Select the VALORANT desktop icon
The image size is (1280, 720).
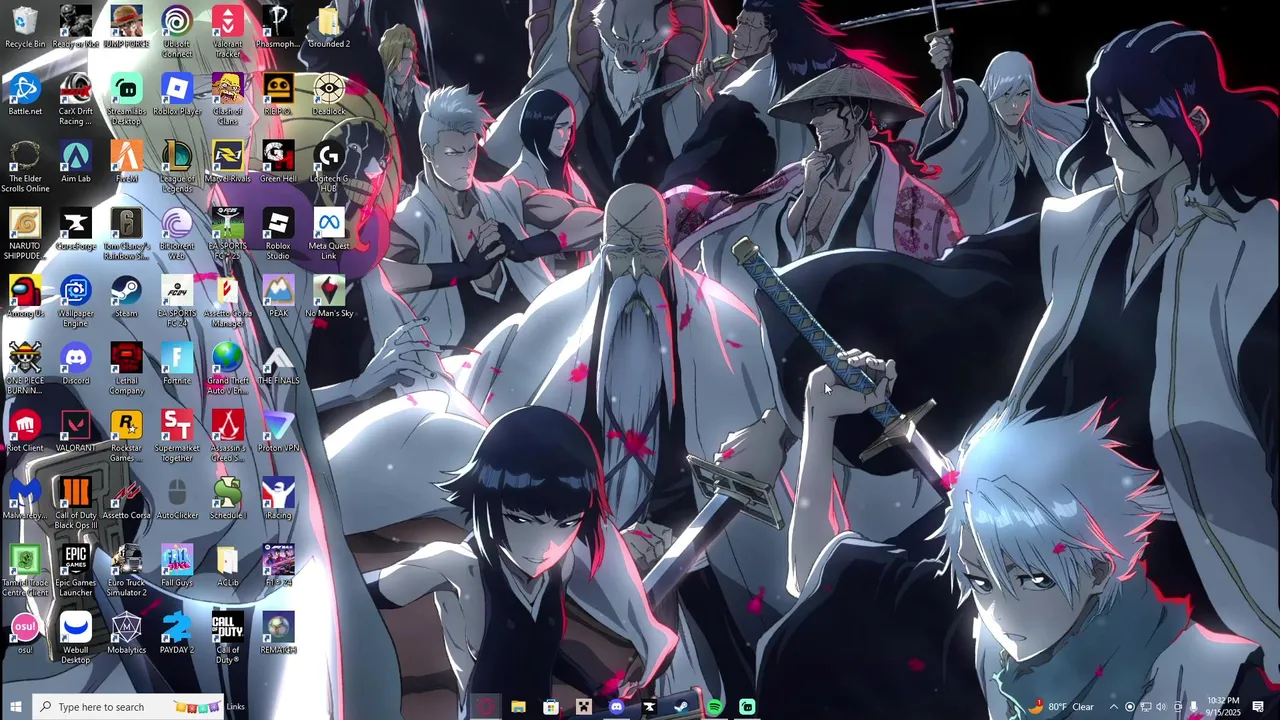point(76,431)
